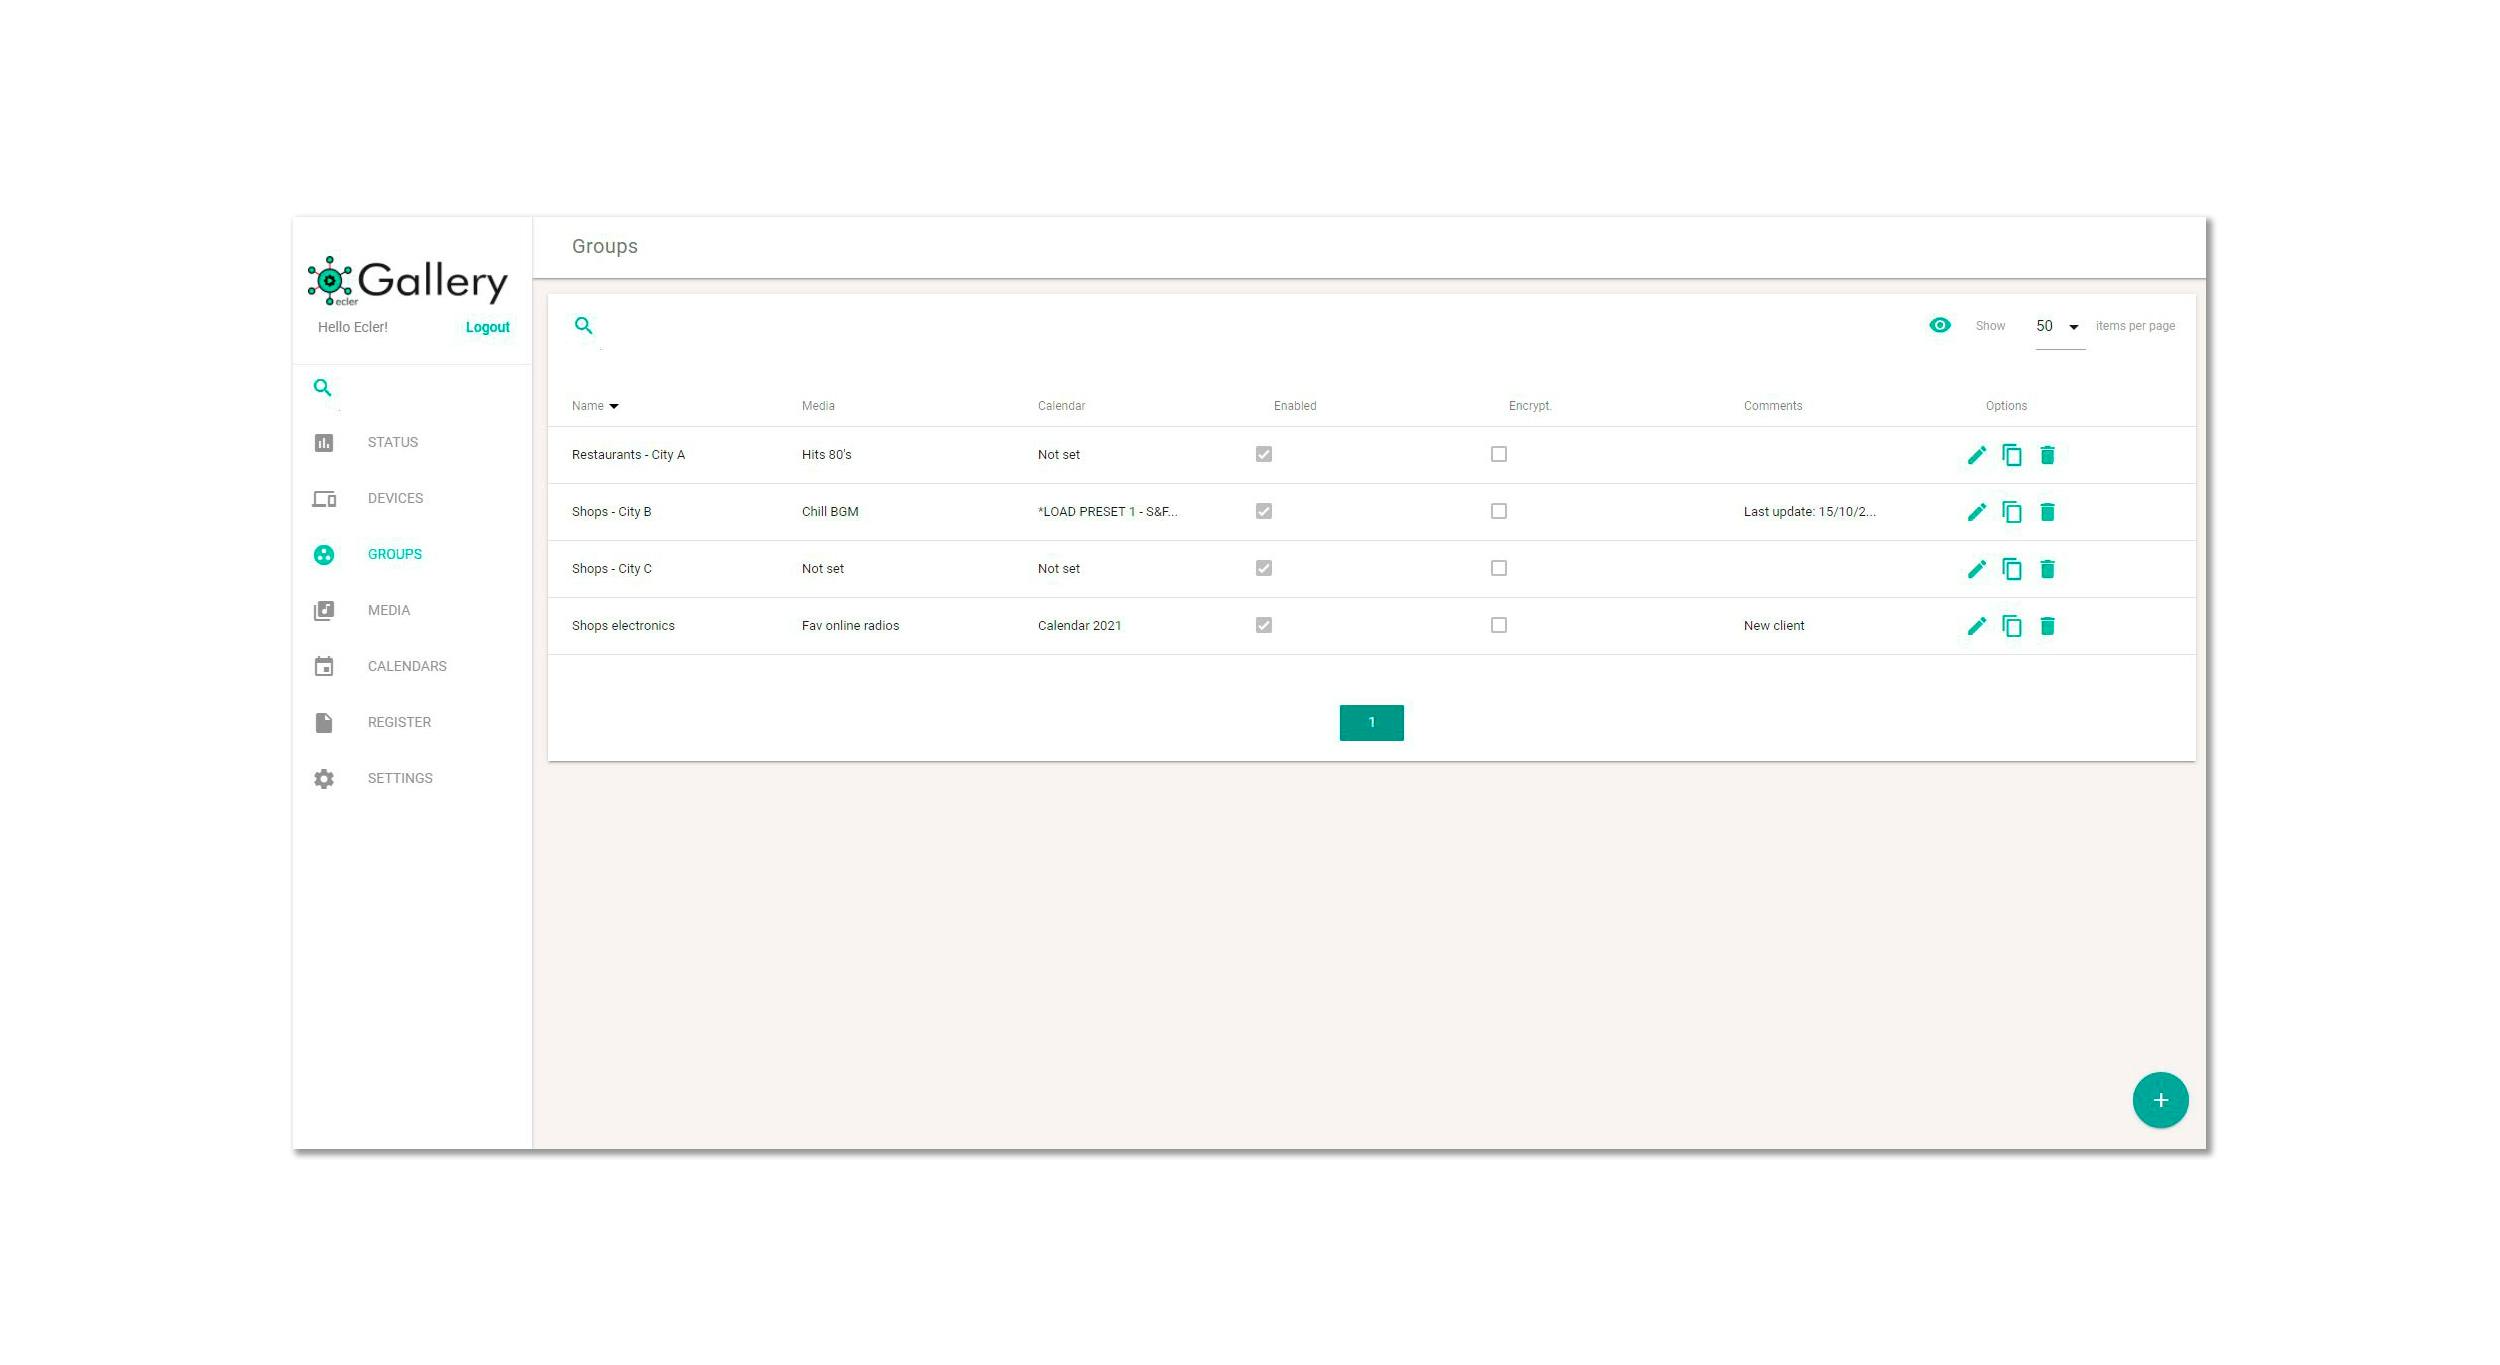Click the 'Chill BGM' media cell

pyautogui.click(x=830, y=512)
